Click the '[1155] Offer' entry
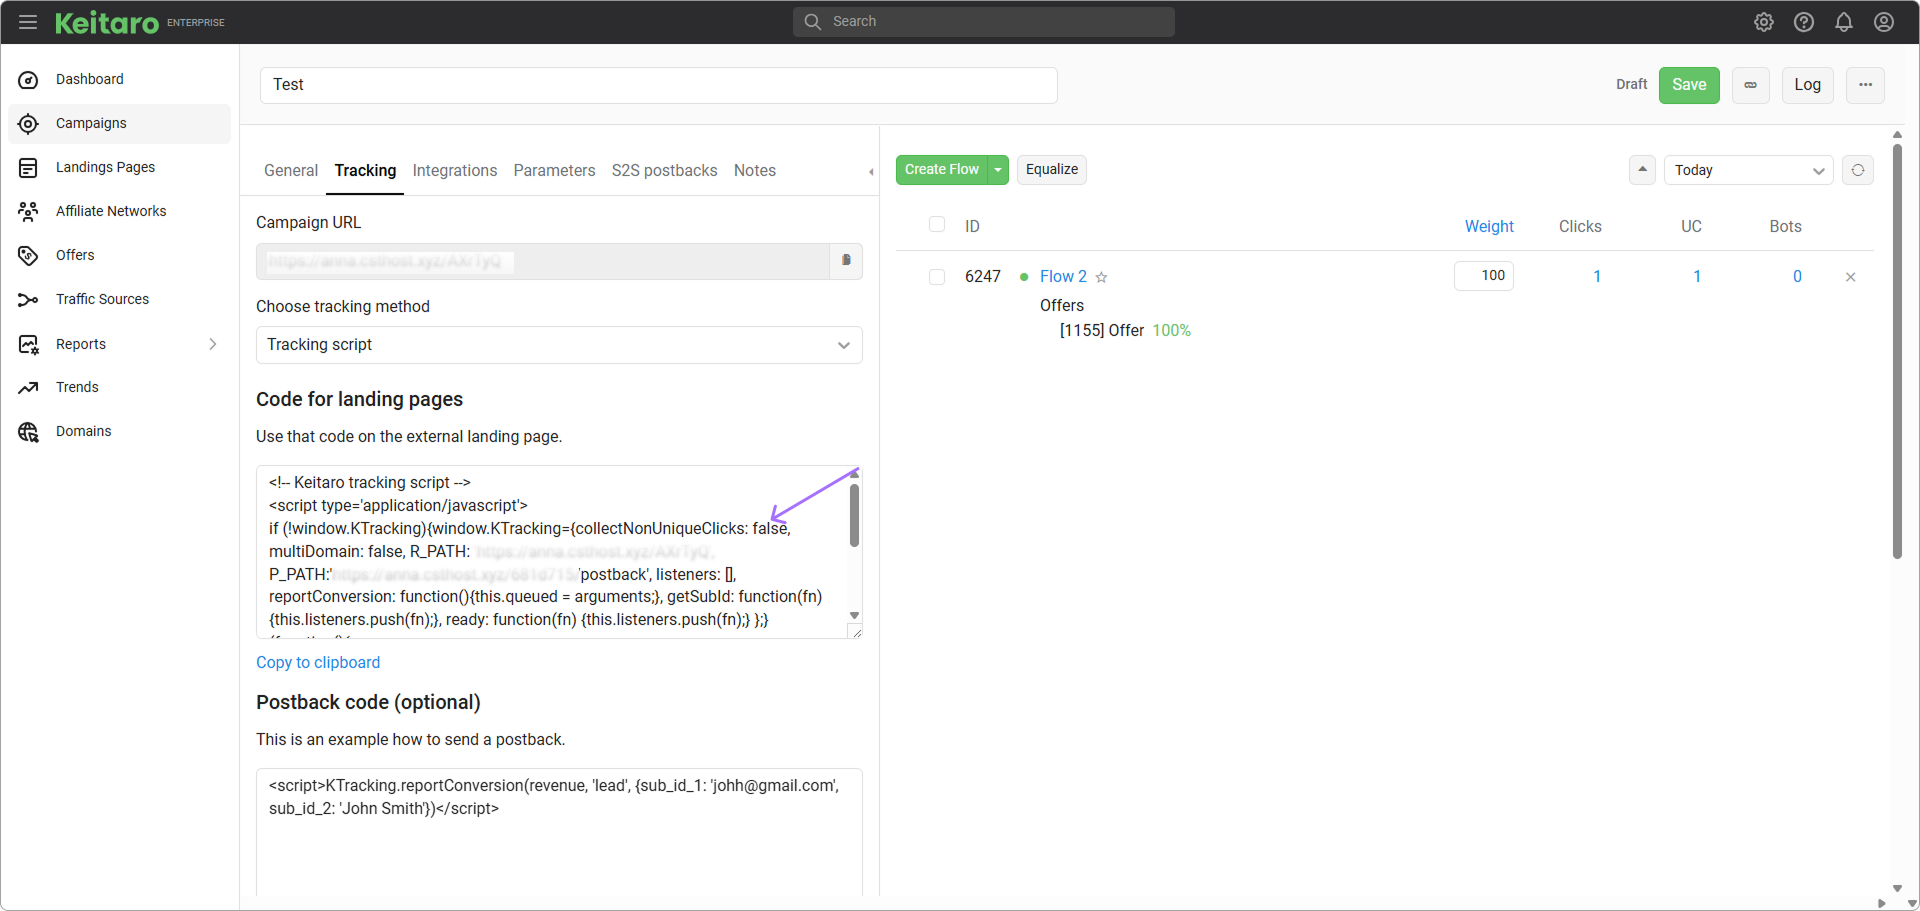Viewport: 1920px width, 911px height. 1102,331
